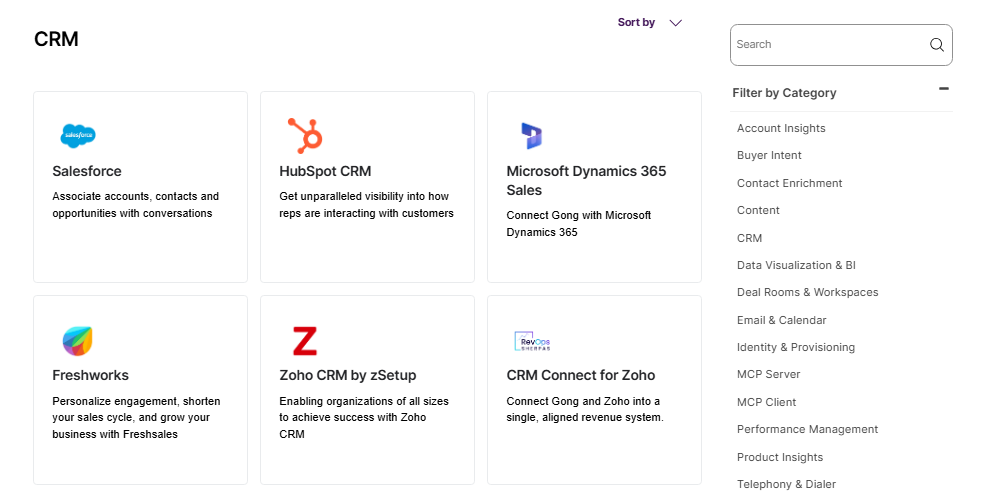Image resolution: width=1000 pixels, height=492 pixels.
Task: Focus the Search input field
Action: 841,45
